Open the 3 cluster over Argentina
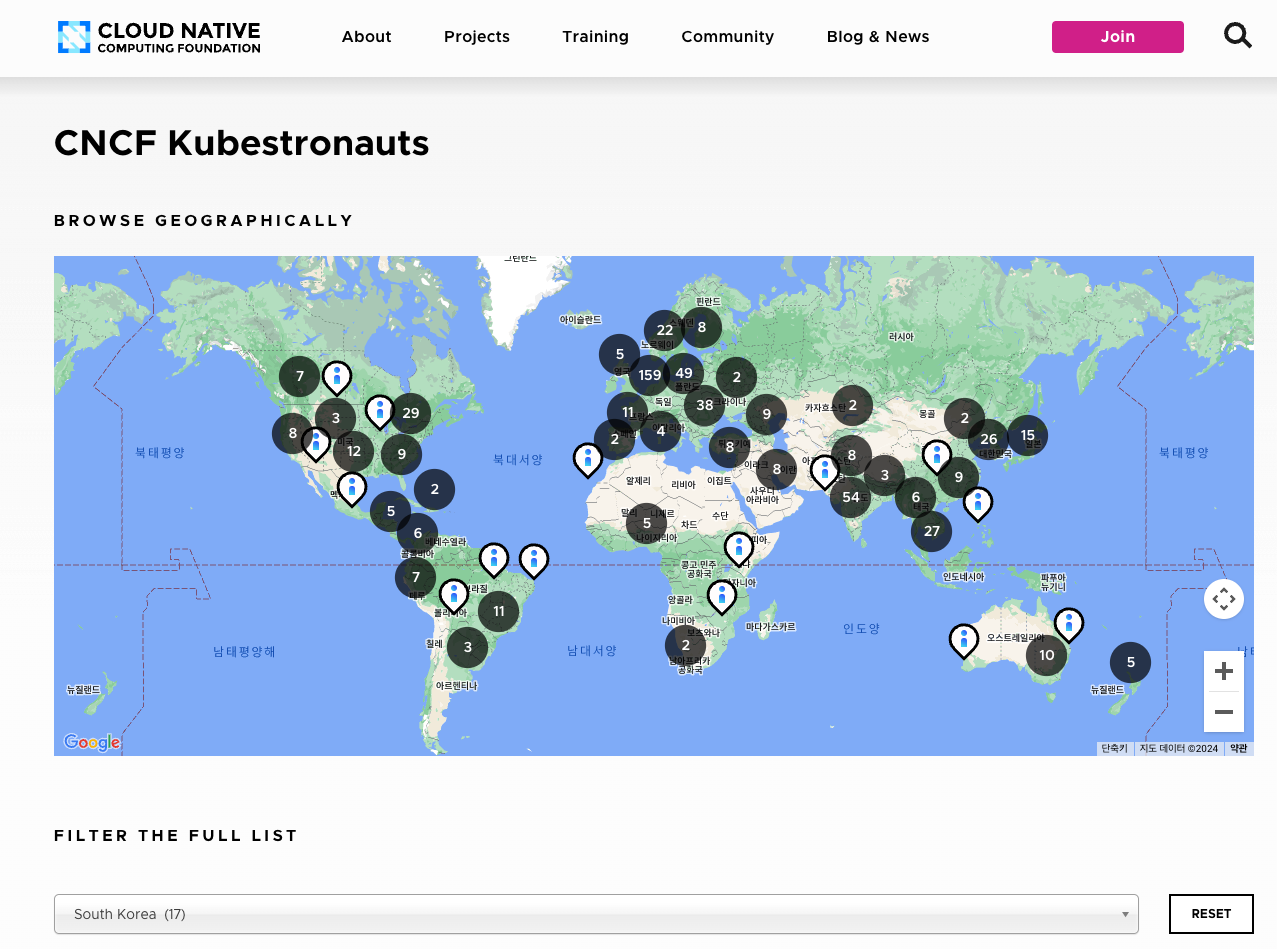Image resolution: width=1277 pixels, height=949 pixels. tap(467, 647)
